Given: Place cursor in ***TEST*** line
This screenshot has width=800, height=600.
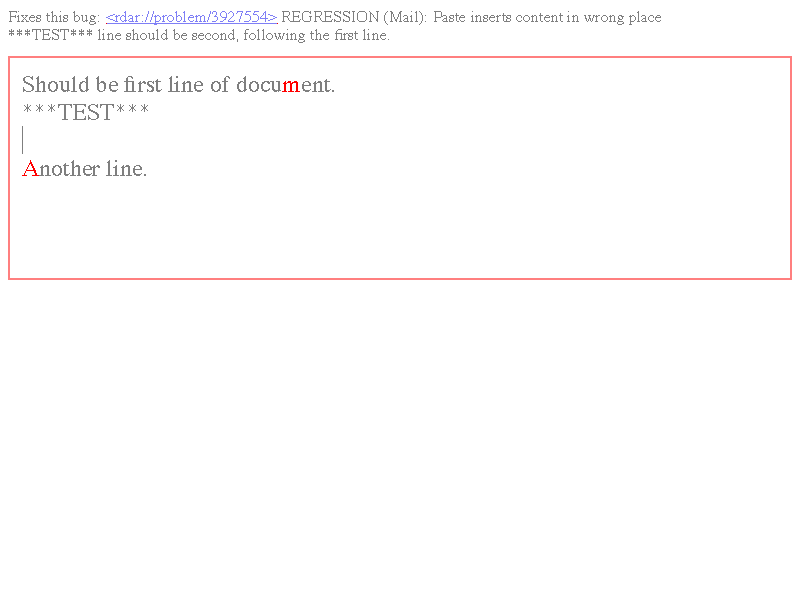Looking at the screenshot, I should (x=86, y=112).
